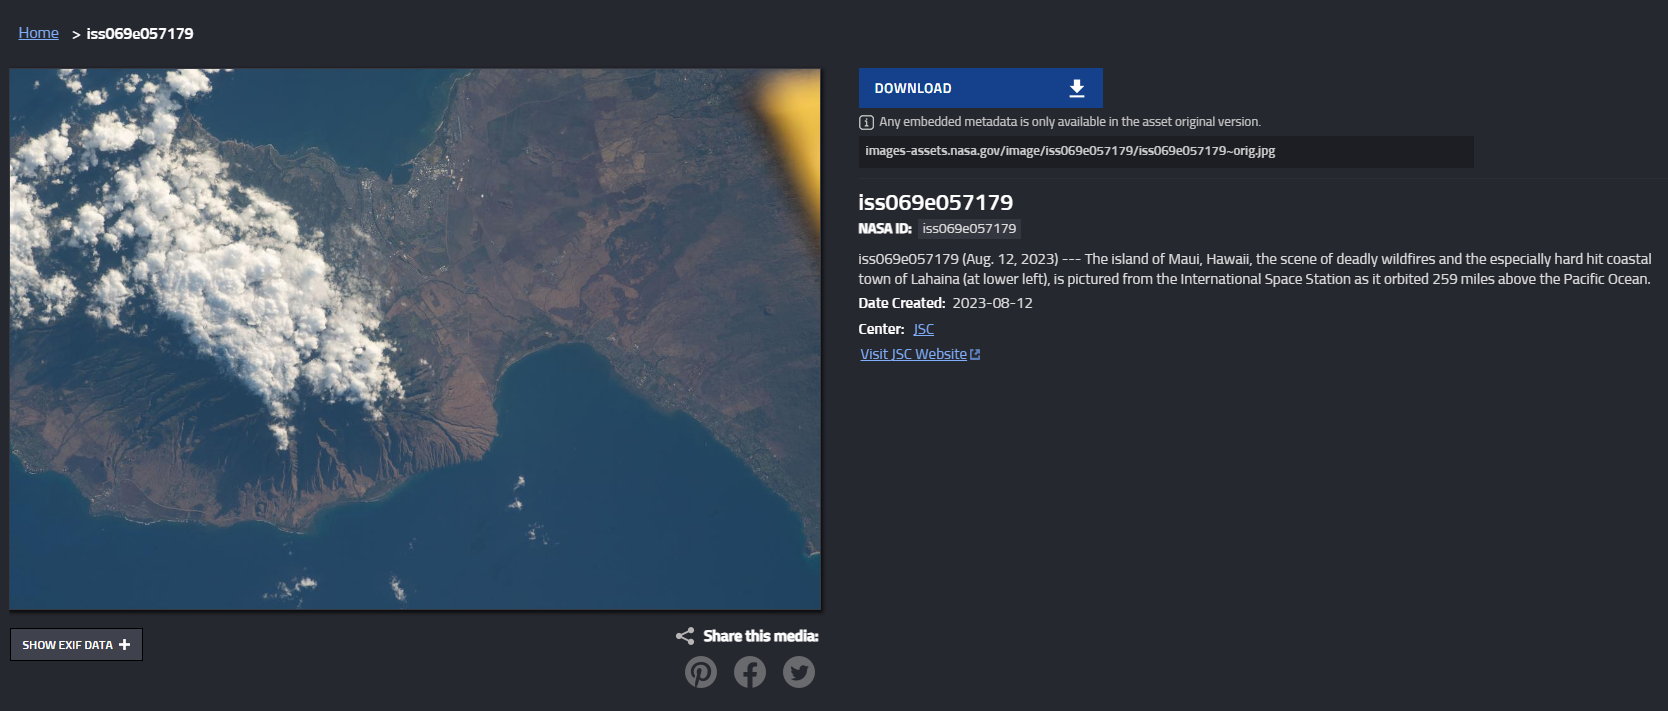Image resolution: width=1668 pixels, height=711 pixels.
Task: Click the external link icon after JSC Website
Action: coord(975,354)
